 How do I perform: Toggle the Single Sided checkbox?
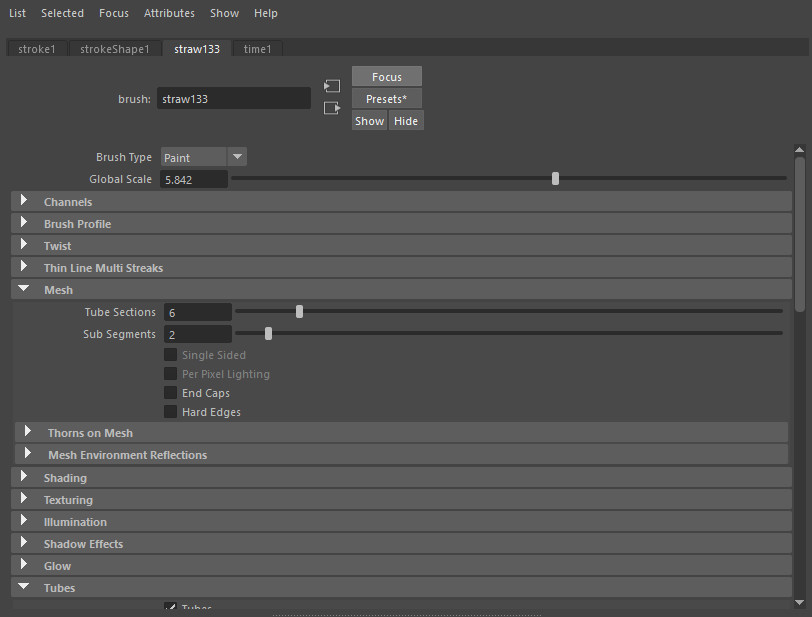tap(170, 355)
